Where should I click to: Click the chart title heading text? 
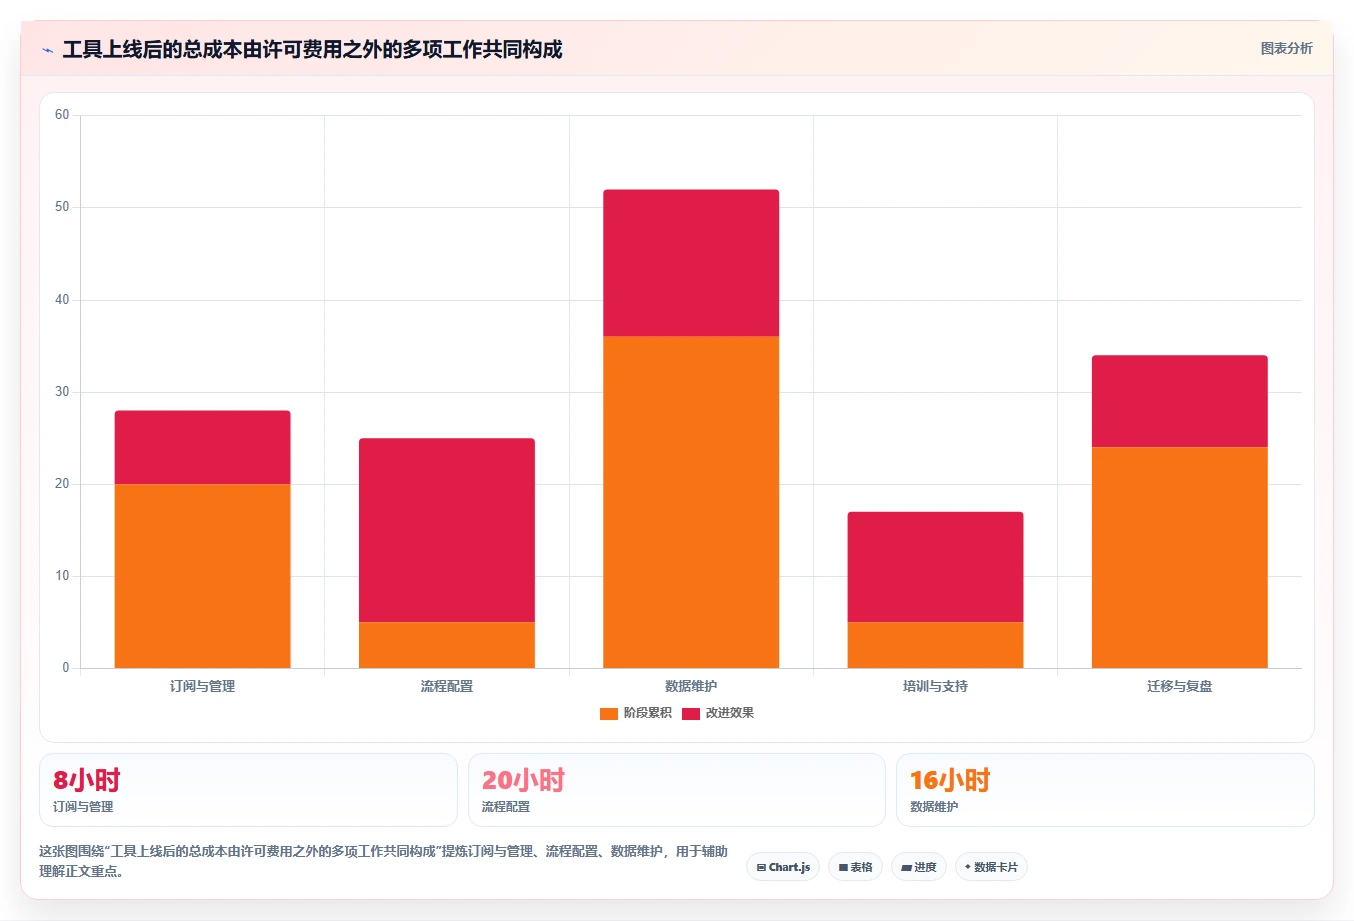[x=312, y=49]
